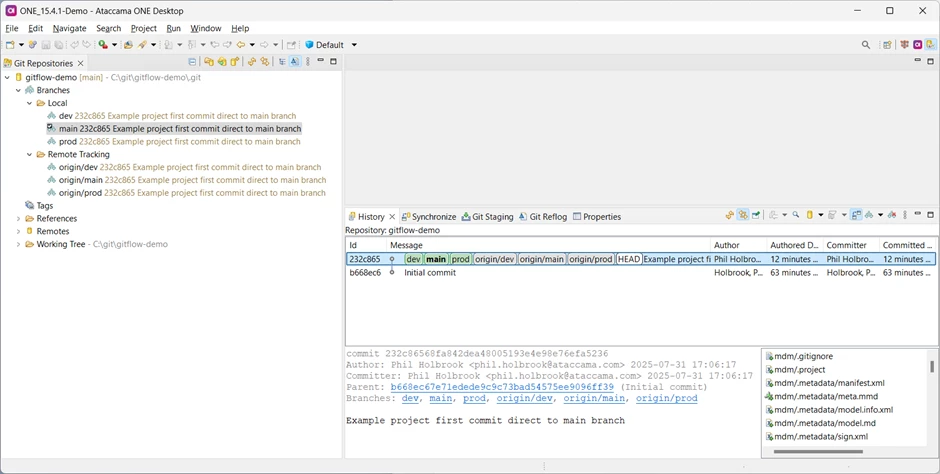Click the Open Perspective icon

click(887, 45)
